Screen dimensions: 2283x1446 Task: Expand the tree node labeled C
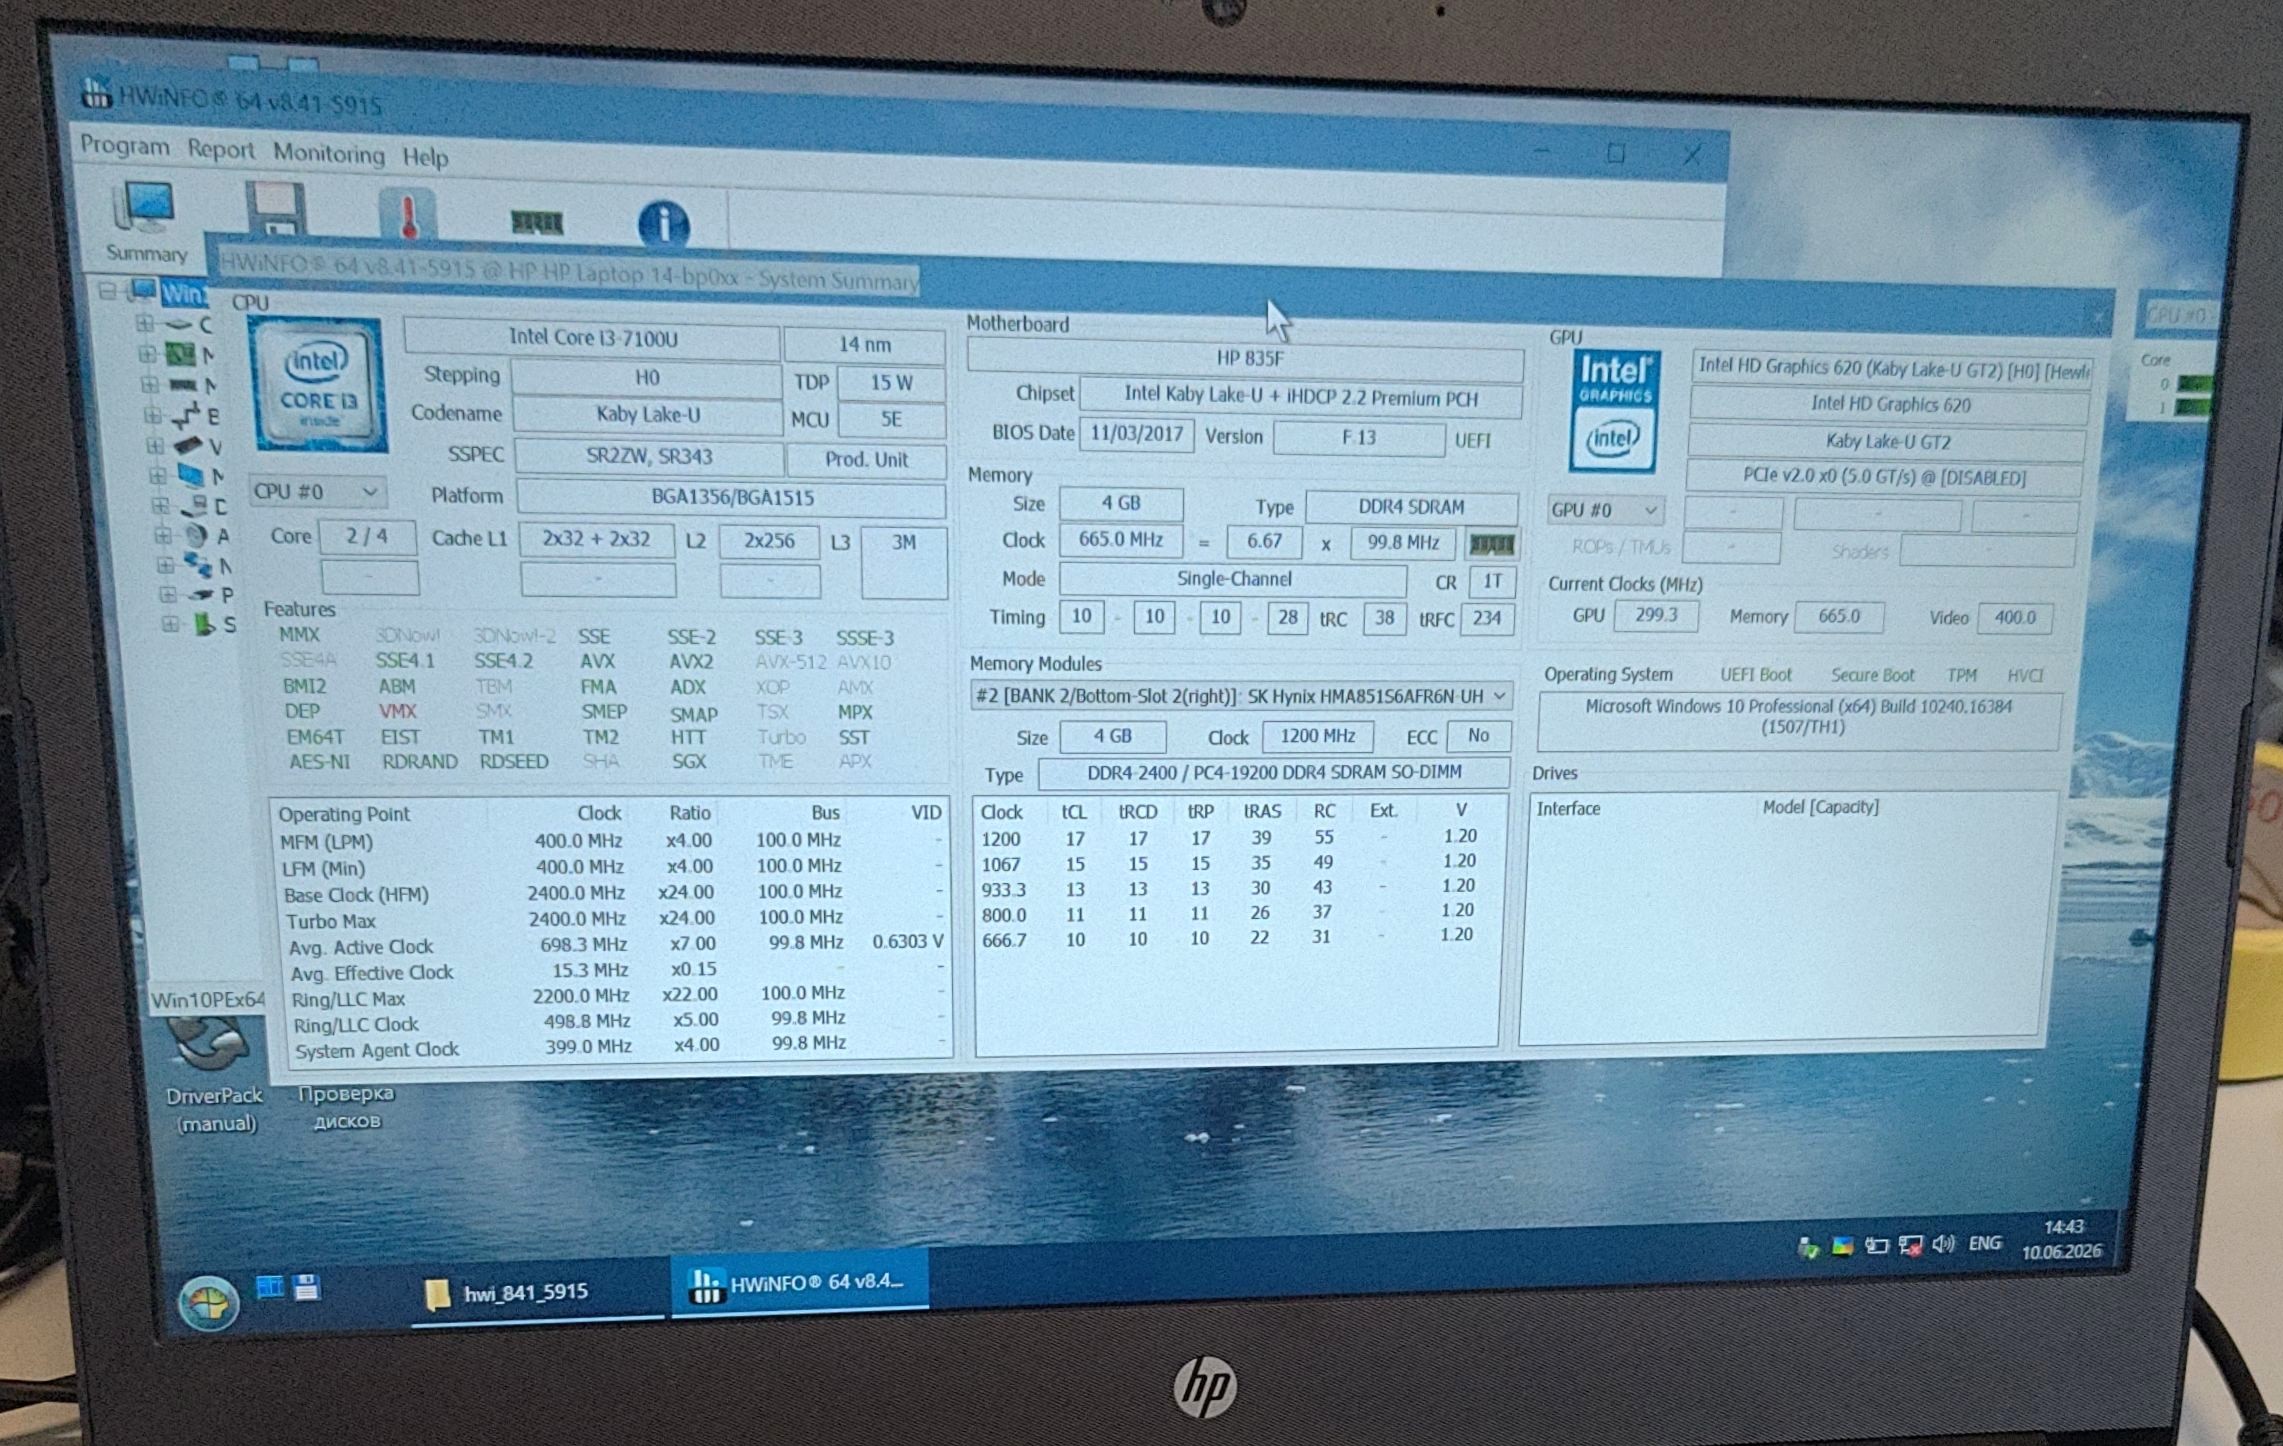(x=144, y=323)
